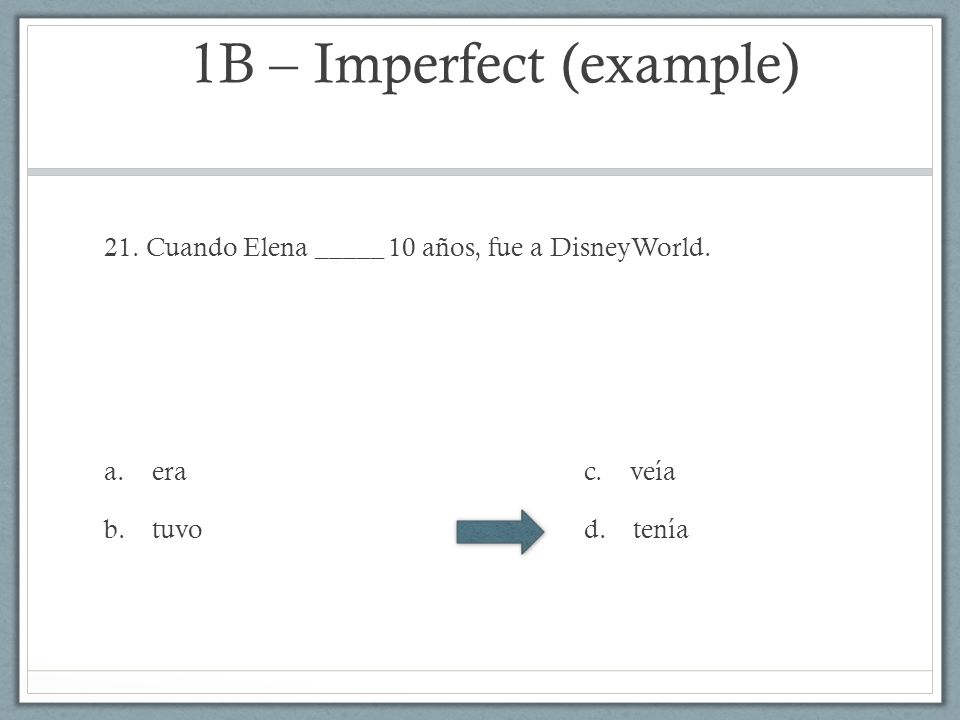Select answer option era
The image size is (960, 720).
coord(169,472)
